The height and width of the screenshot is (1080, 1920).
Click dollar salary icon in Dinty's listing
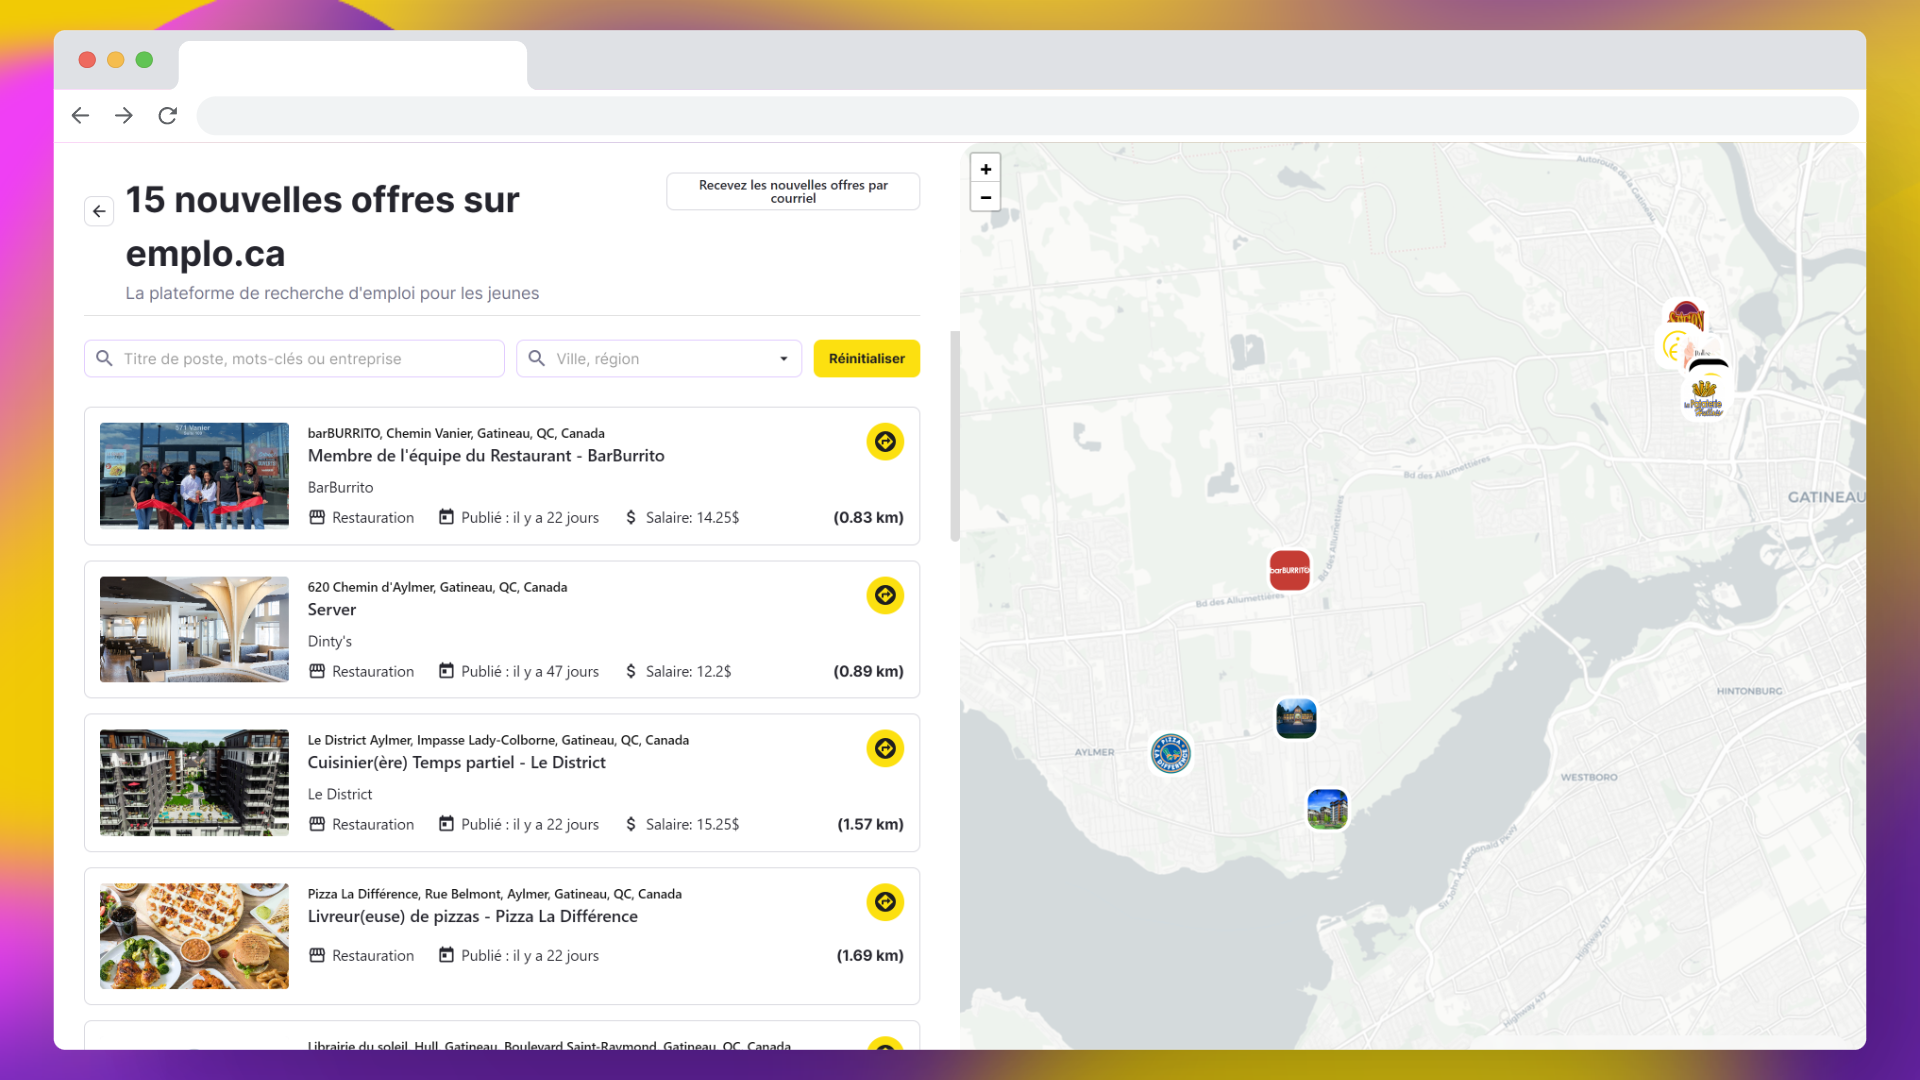631,671
